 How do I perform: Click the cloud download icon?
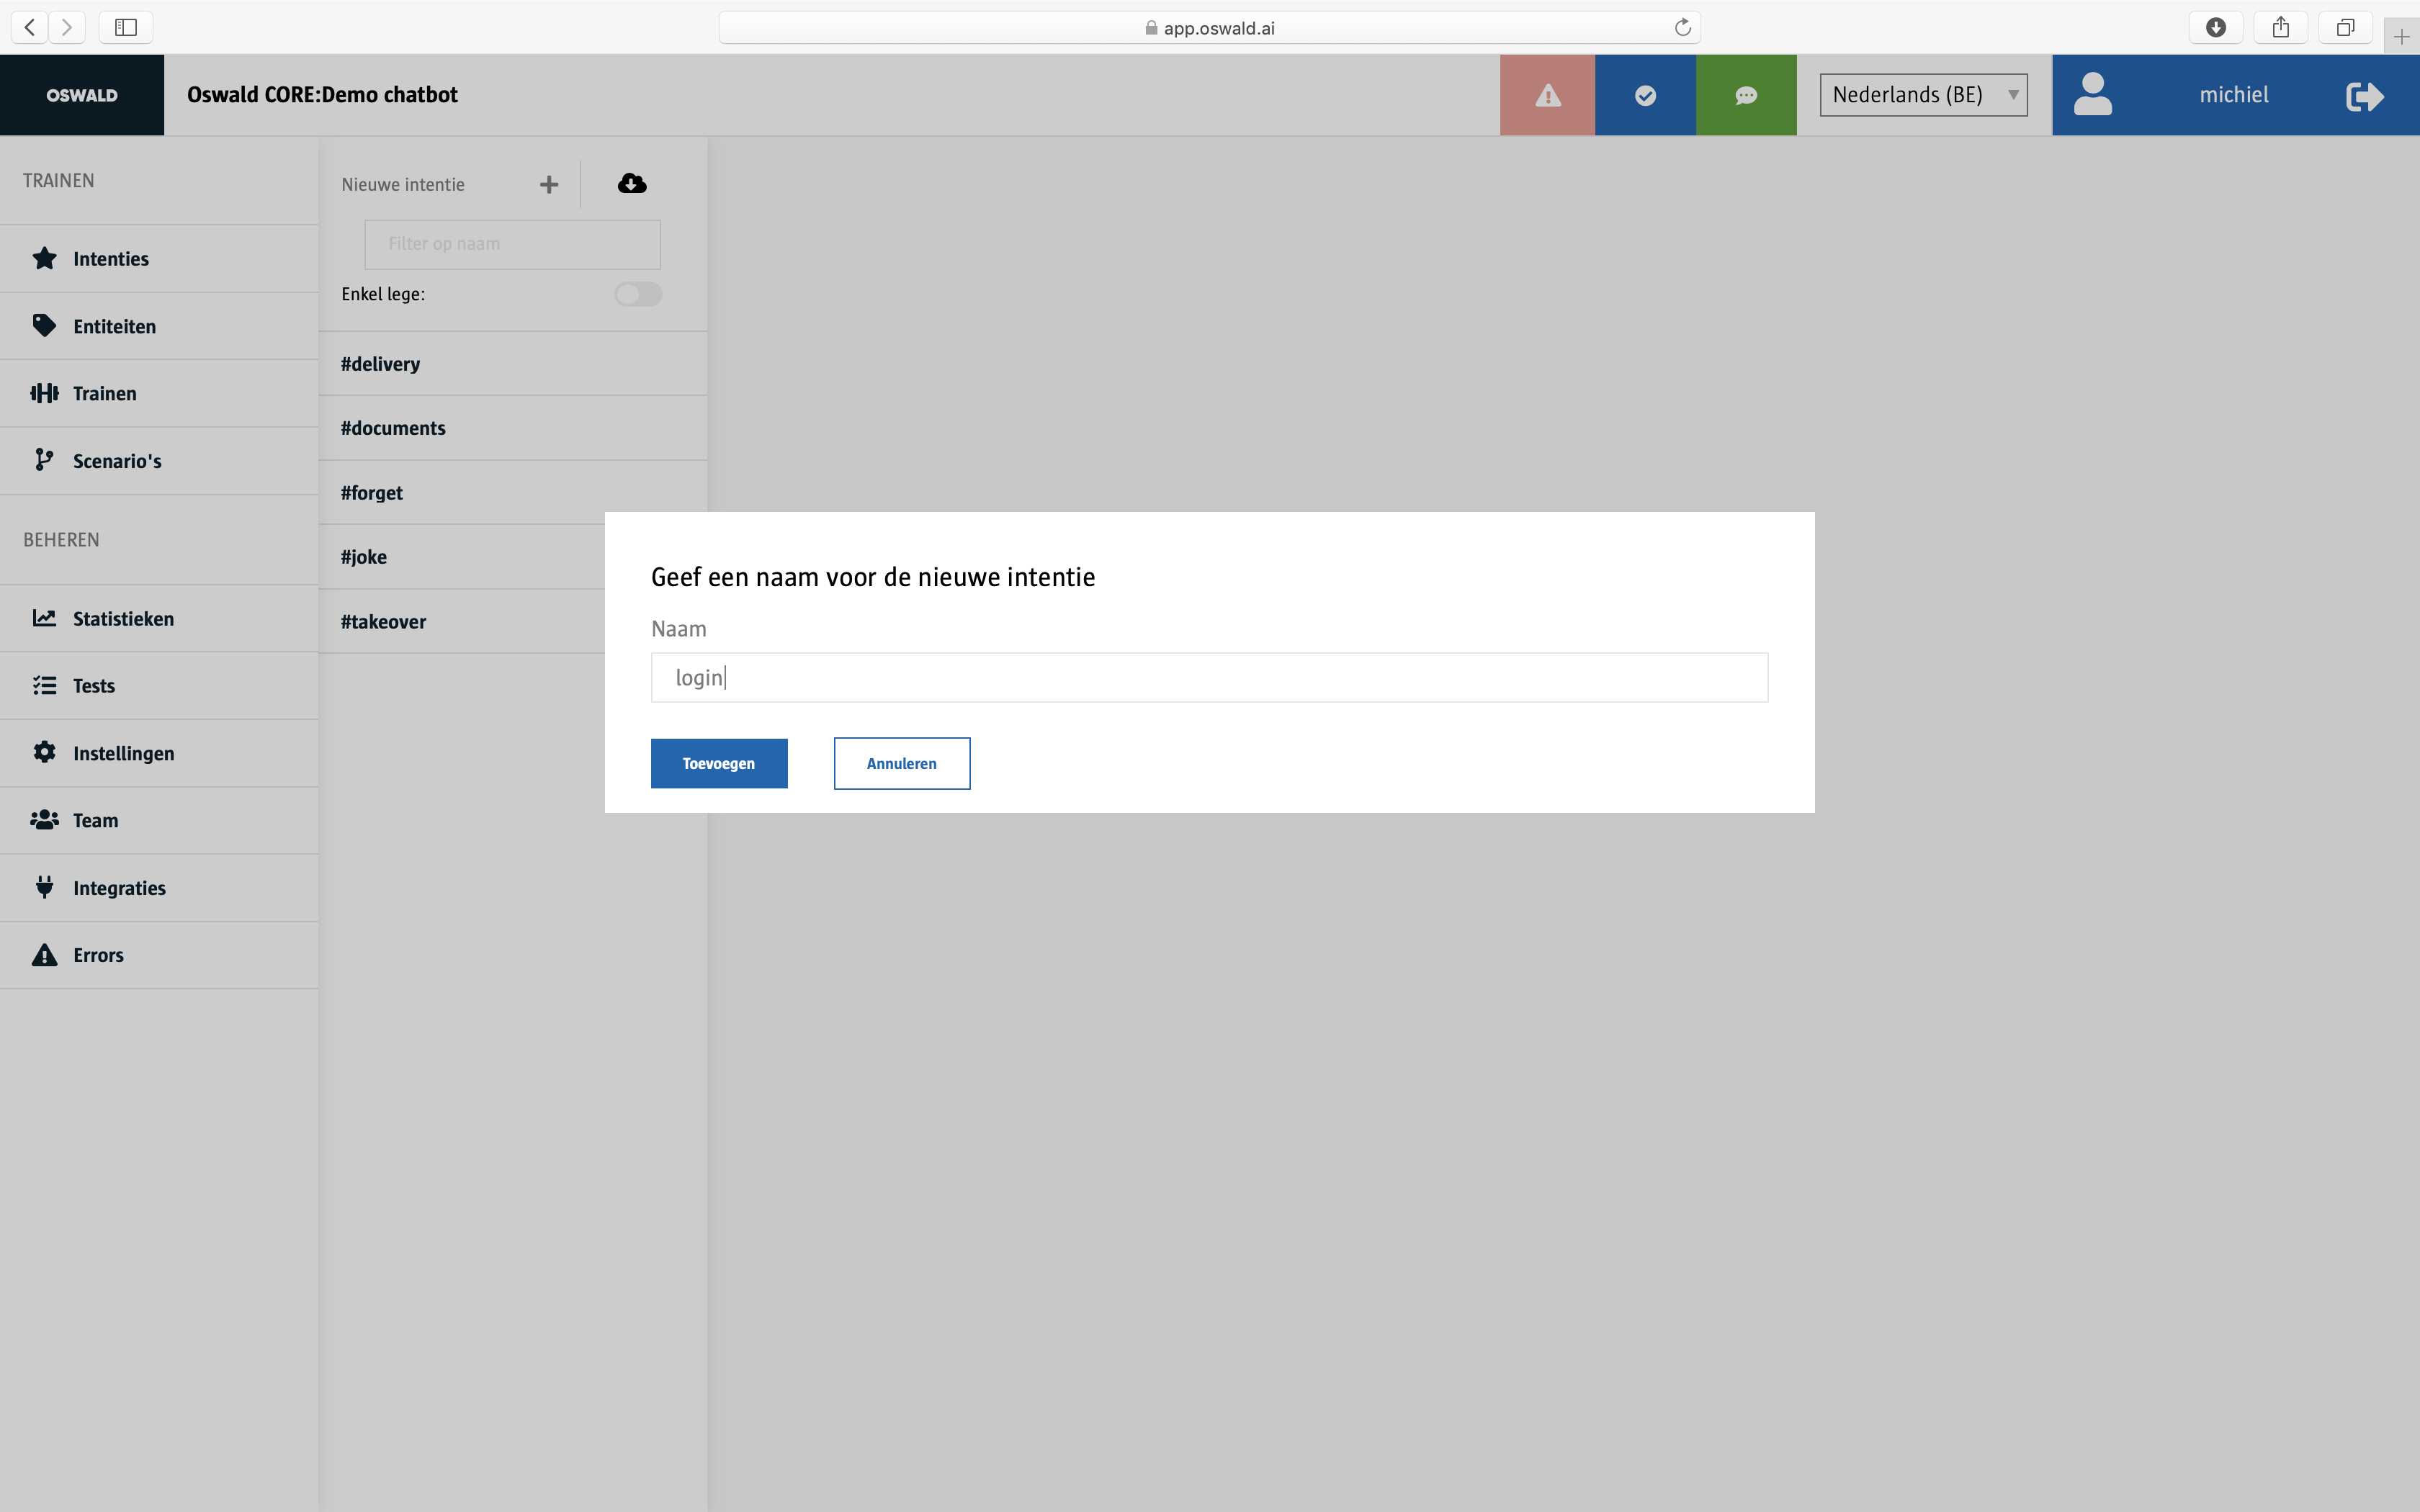(632, 183)
